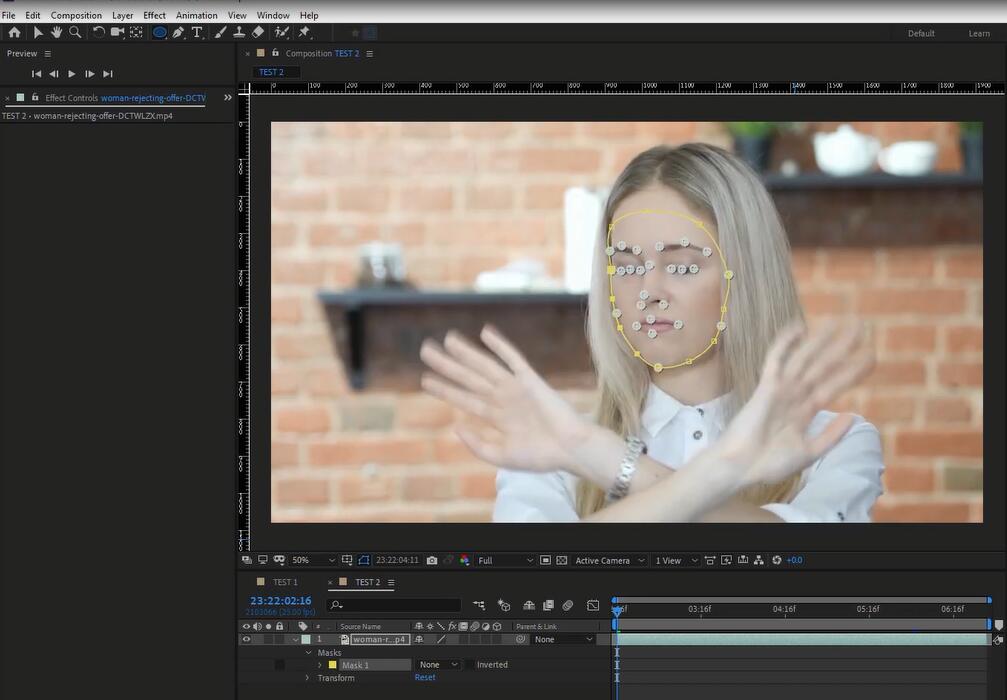Select the Pen tool
The image size is (1007, 700).
point(179,32)
